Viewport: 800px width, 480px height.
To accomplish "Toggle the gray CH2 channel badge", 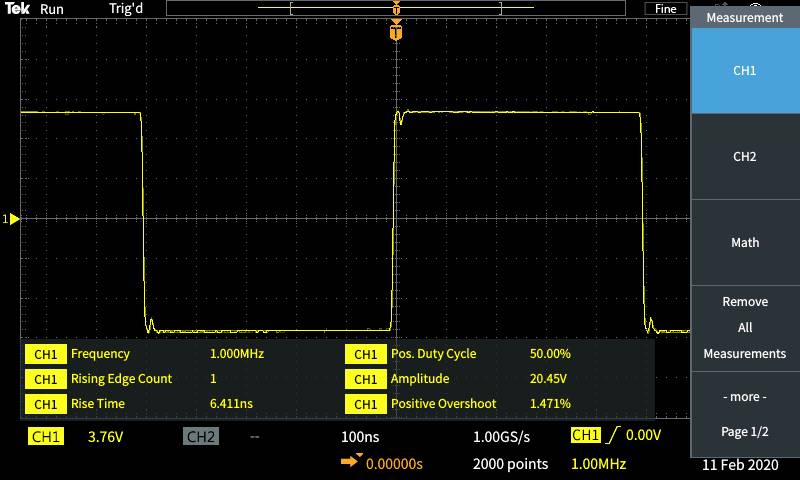I will [x=200, y=436].
